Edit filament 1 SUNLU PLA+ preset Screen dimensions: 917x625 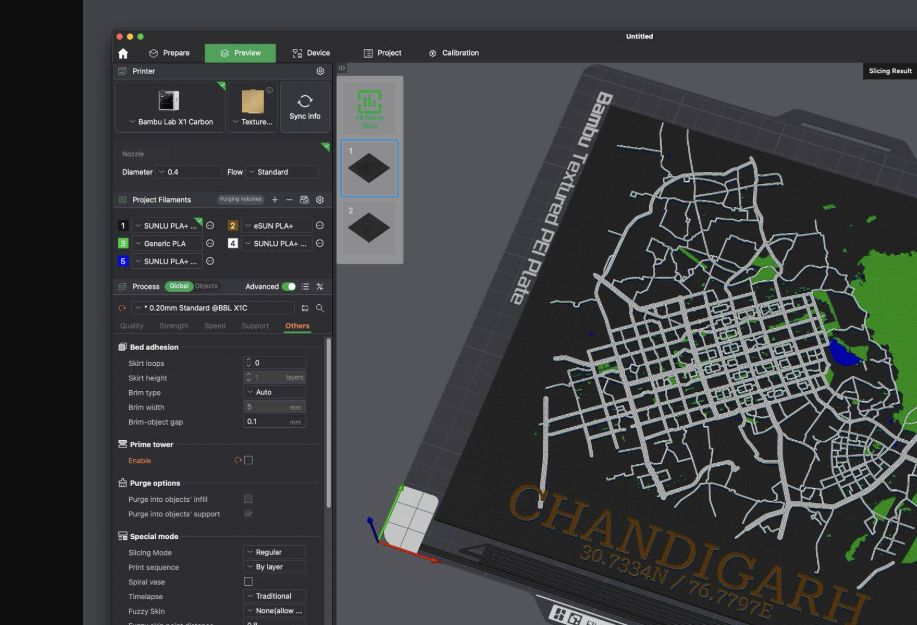pyautogui.click(x=210, y=226)
